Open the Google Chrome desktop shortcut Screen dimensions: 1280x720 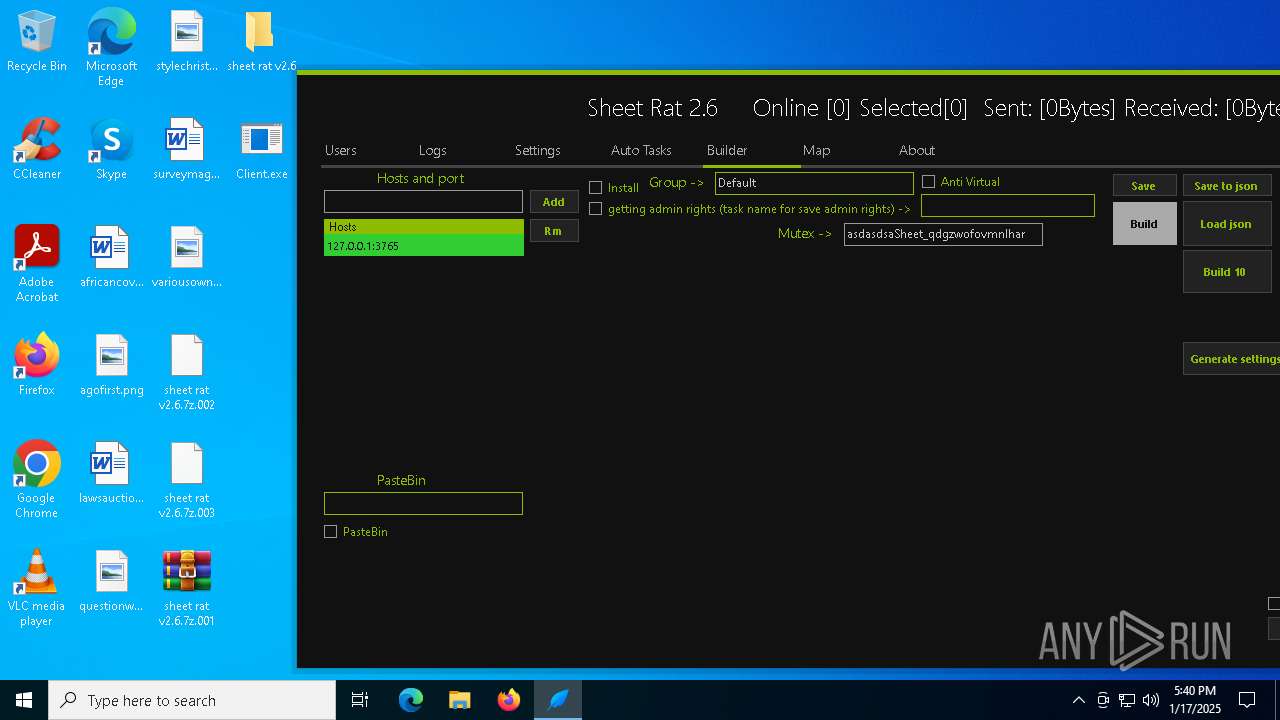[x=37, y=474]
